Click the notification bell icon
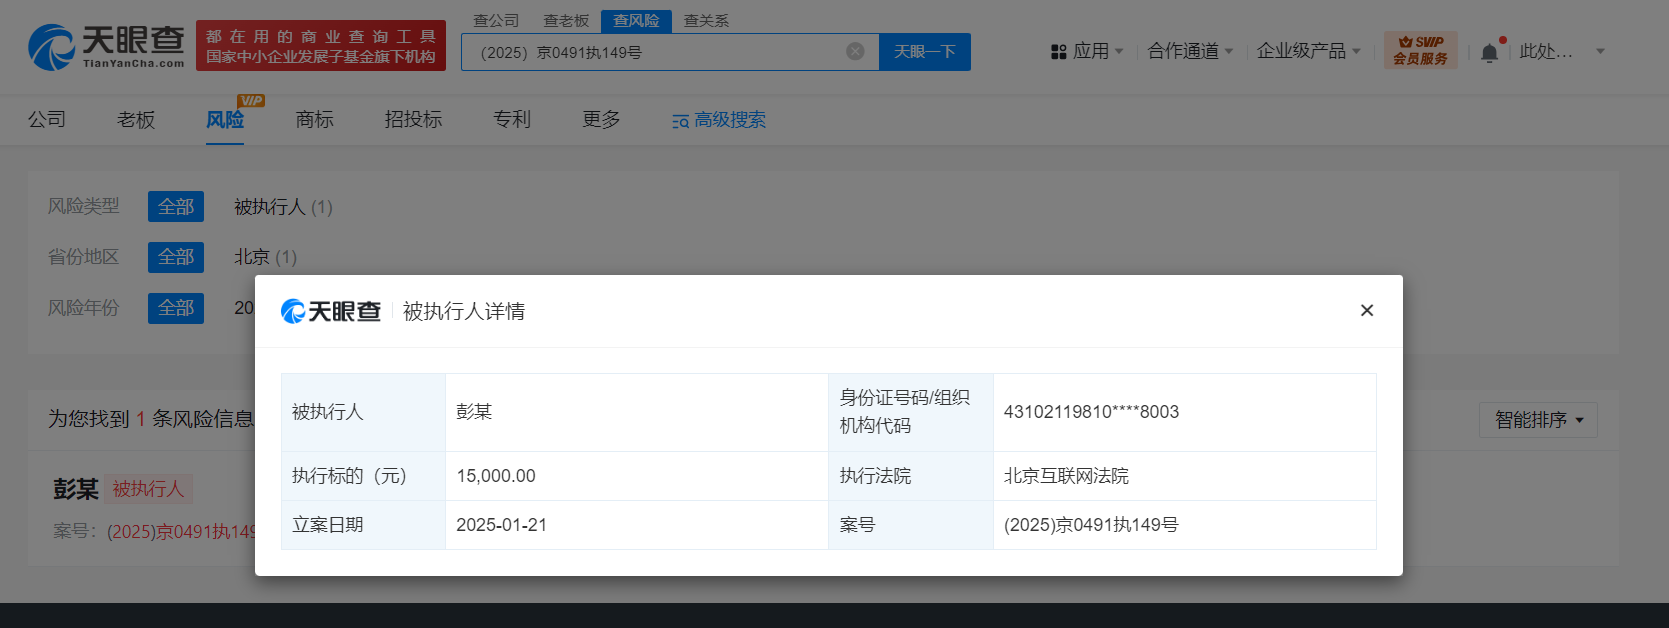Image resolution: width=1669 pixels, height=628 pixels. tap(1489, 53)
